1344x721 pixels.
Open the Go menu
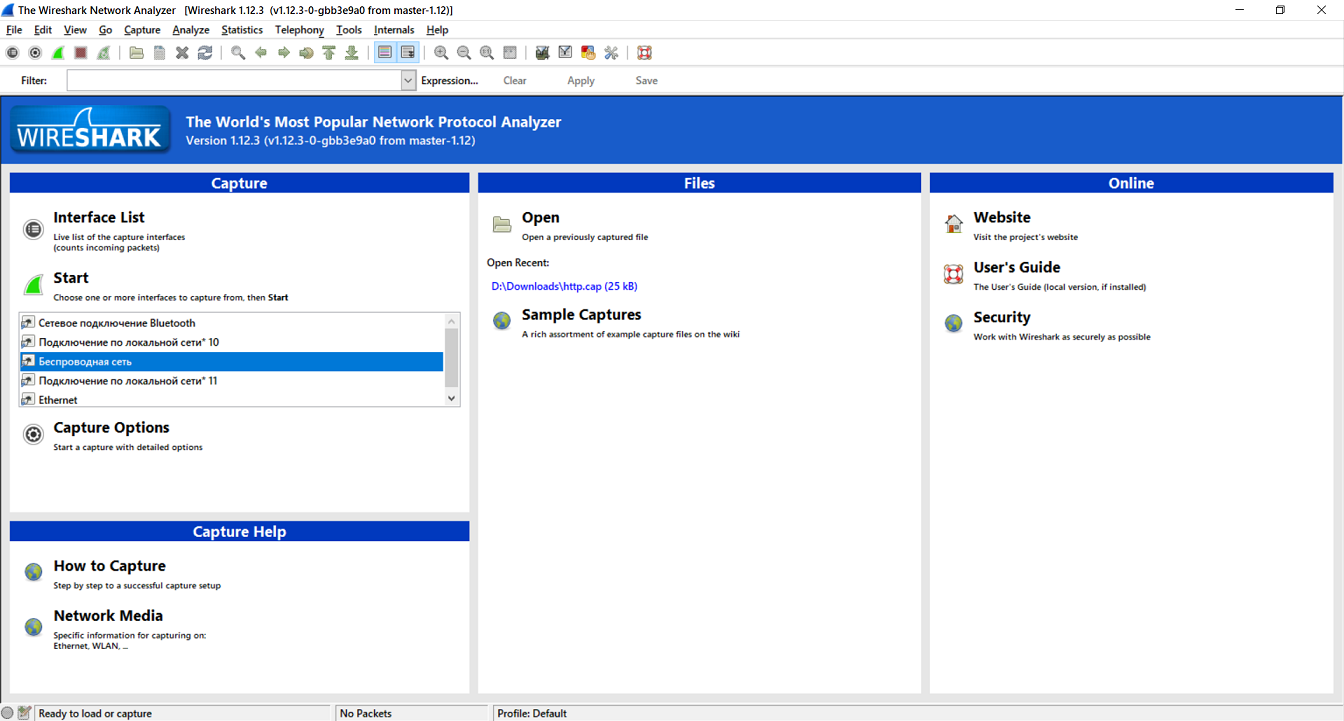pos(106,30)
